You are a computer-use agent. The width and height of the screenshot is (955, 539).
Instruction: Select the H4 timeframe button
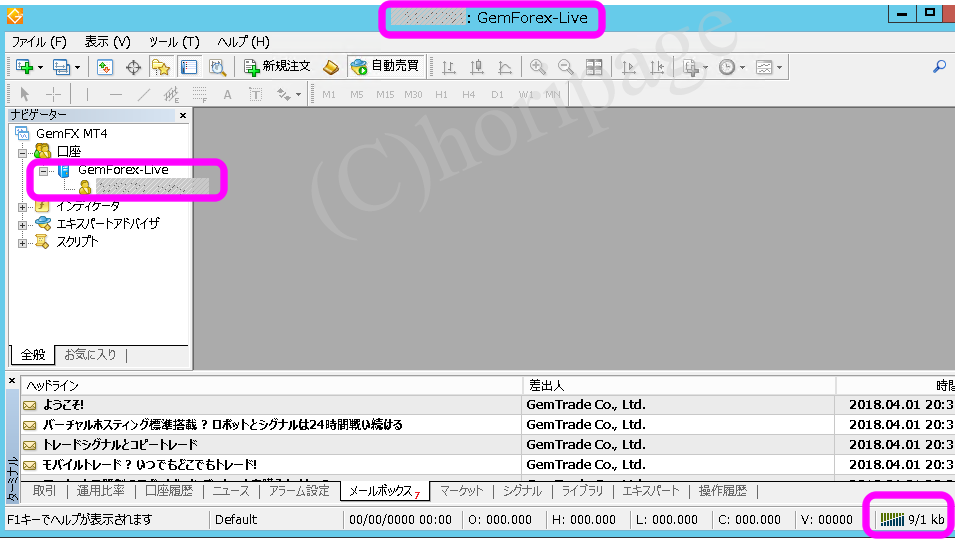pyautogui.click(x=468, y=94)
